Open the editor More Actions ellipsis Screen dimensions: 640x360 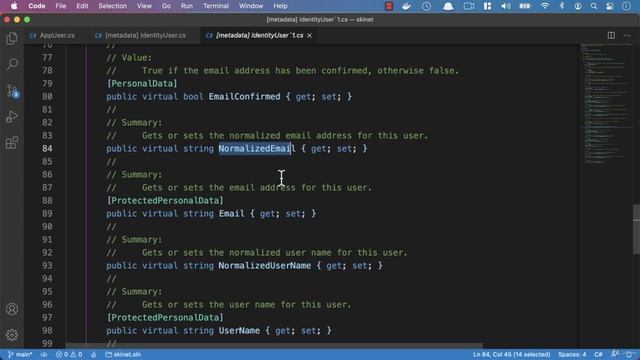[x=627, y=36]
